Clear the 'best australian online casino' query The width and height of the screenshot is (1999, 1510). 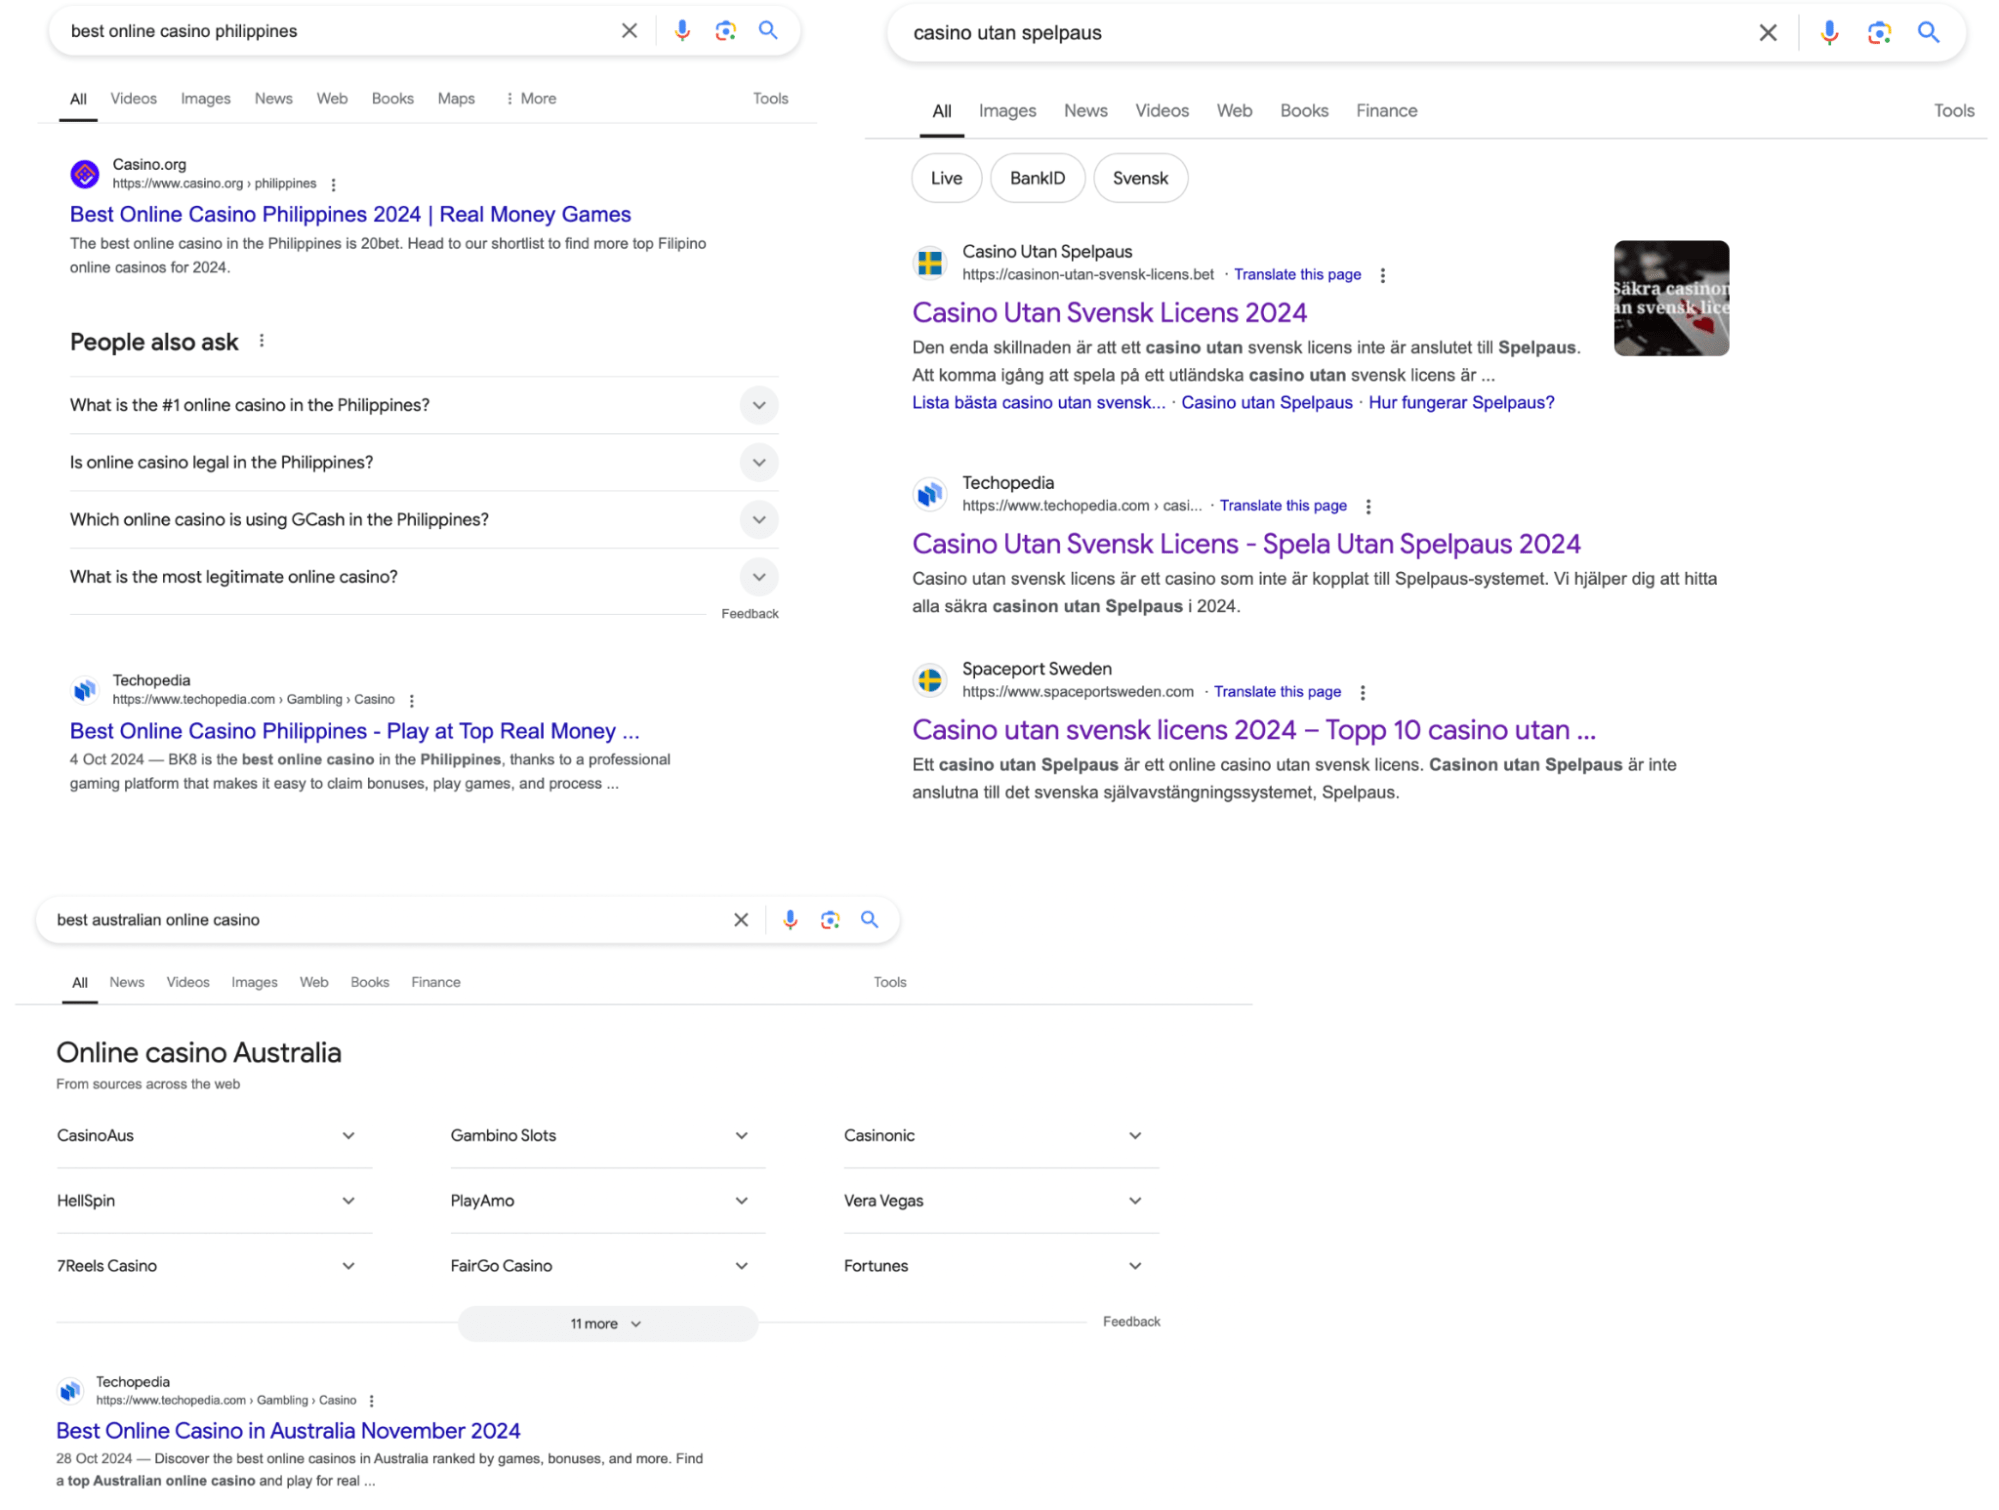pyautogui.click(x=741, y=920)
